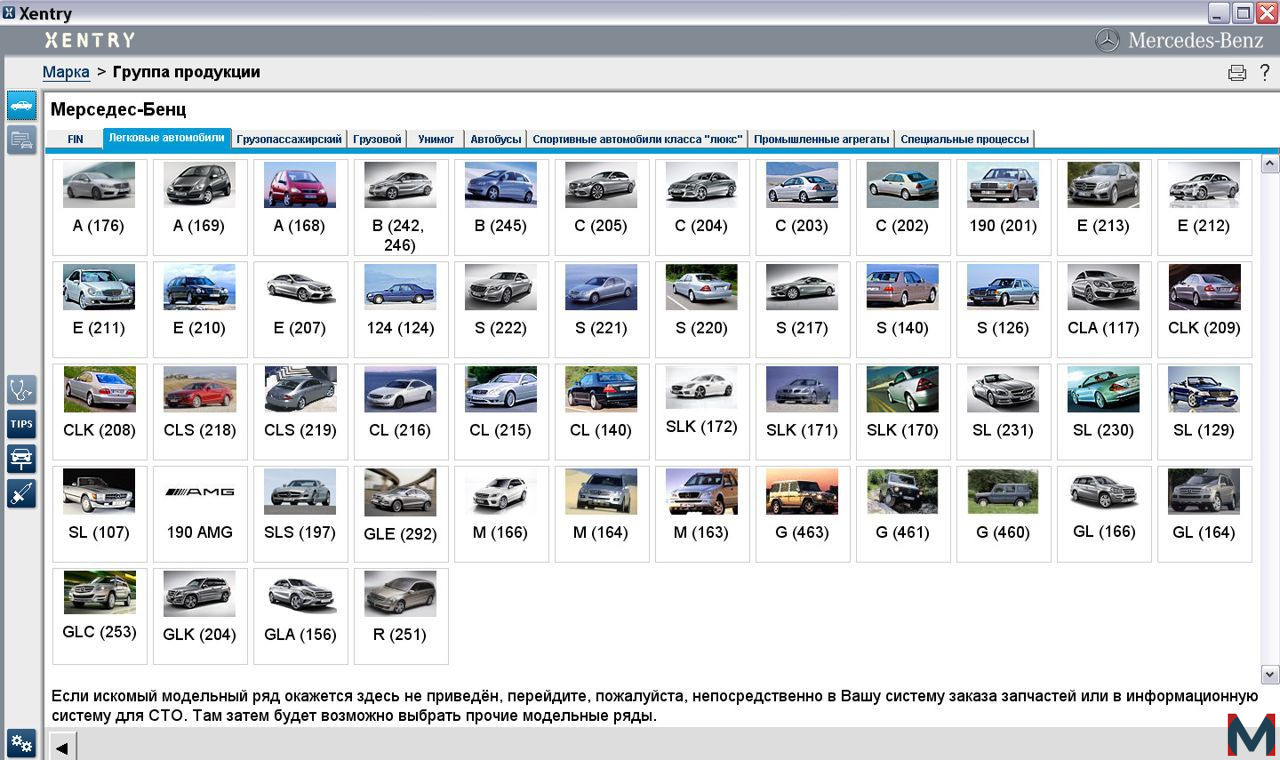Choose model S (221)
The image size is (1280, 760).
pos(601,309)
